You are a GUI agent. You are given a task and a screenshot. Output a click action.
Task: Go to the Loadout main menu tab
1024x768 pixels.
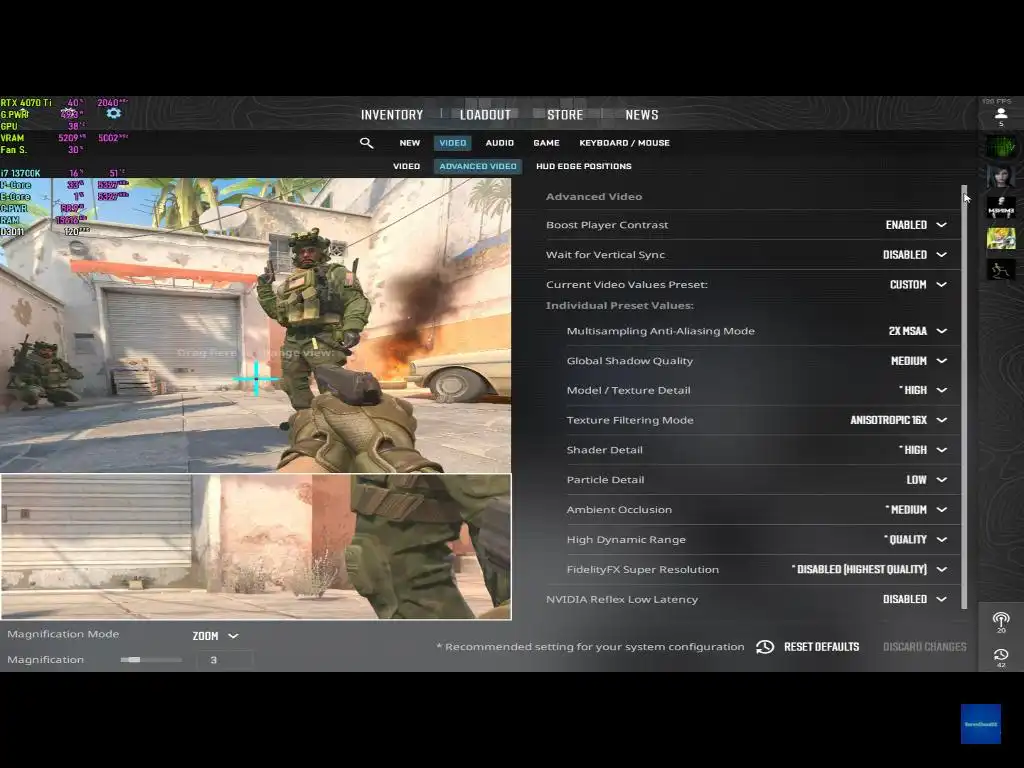(x=485, y=115)
